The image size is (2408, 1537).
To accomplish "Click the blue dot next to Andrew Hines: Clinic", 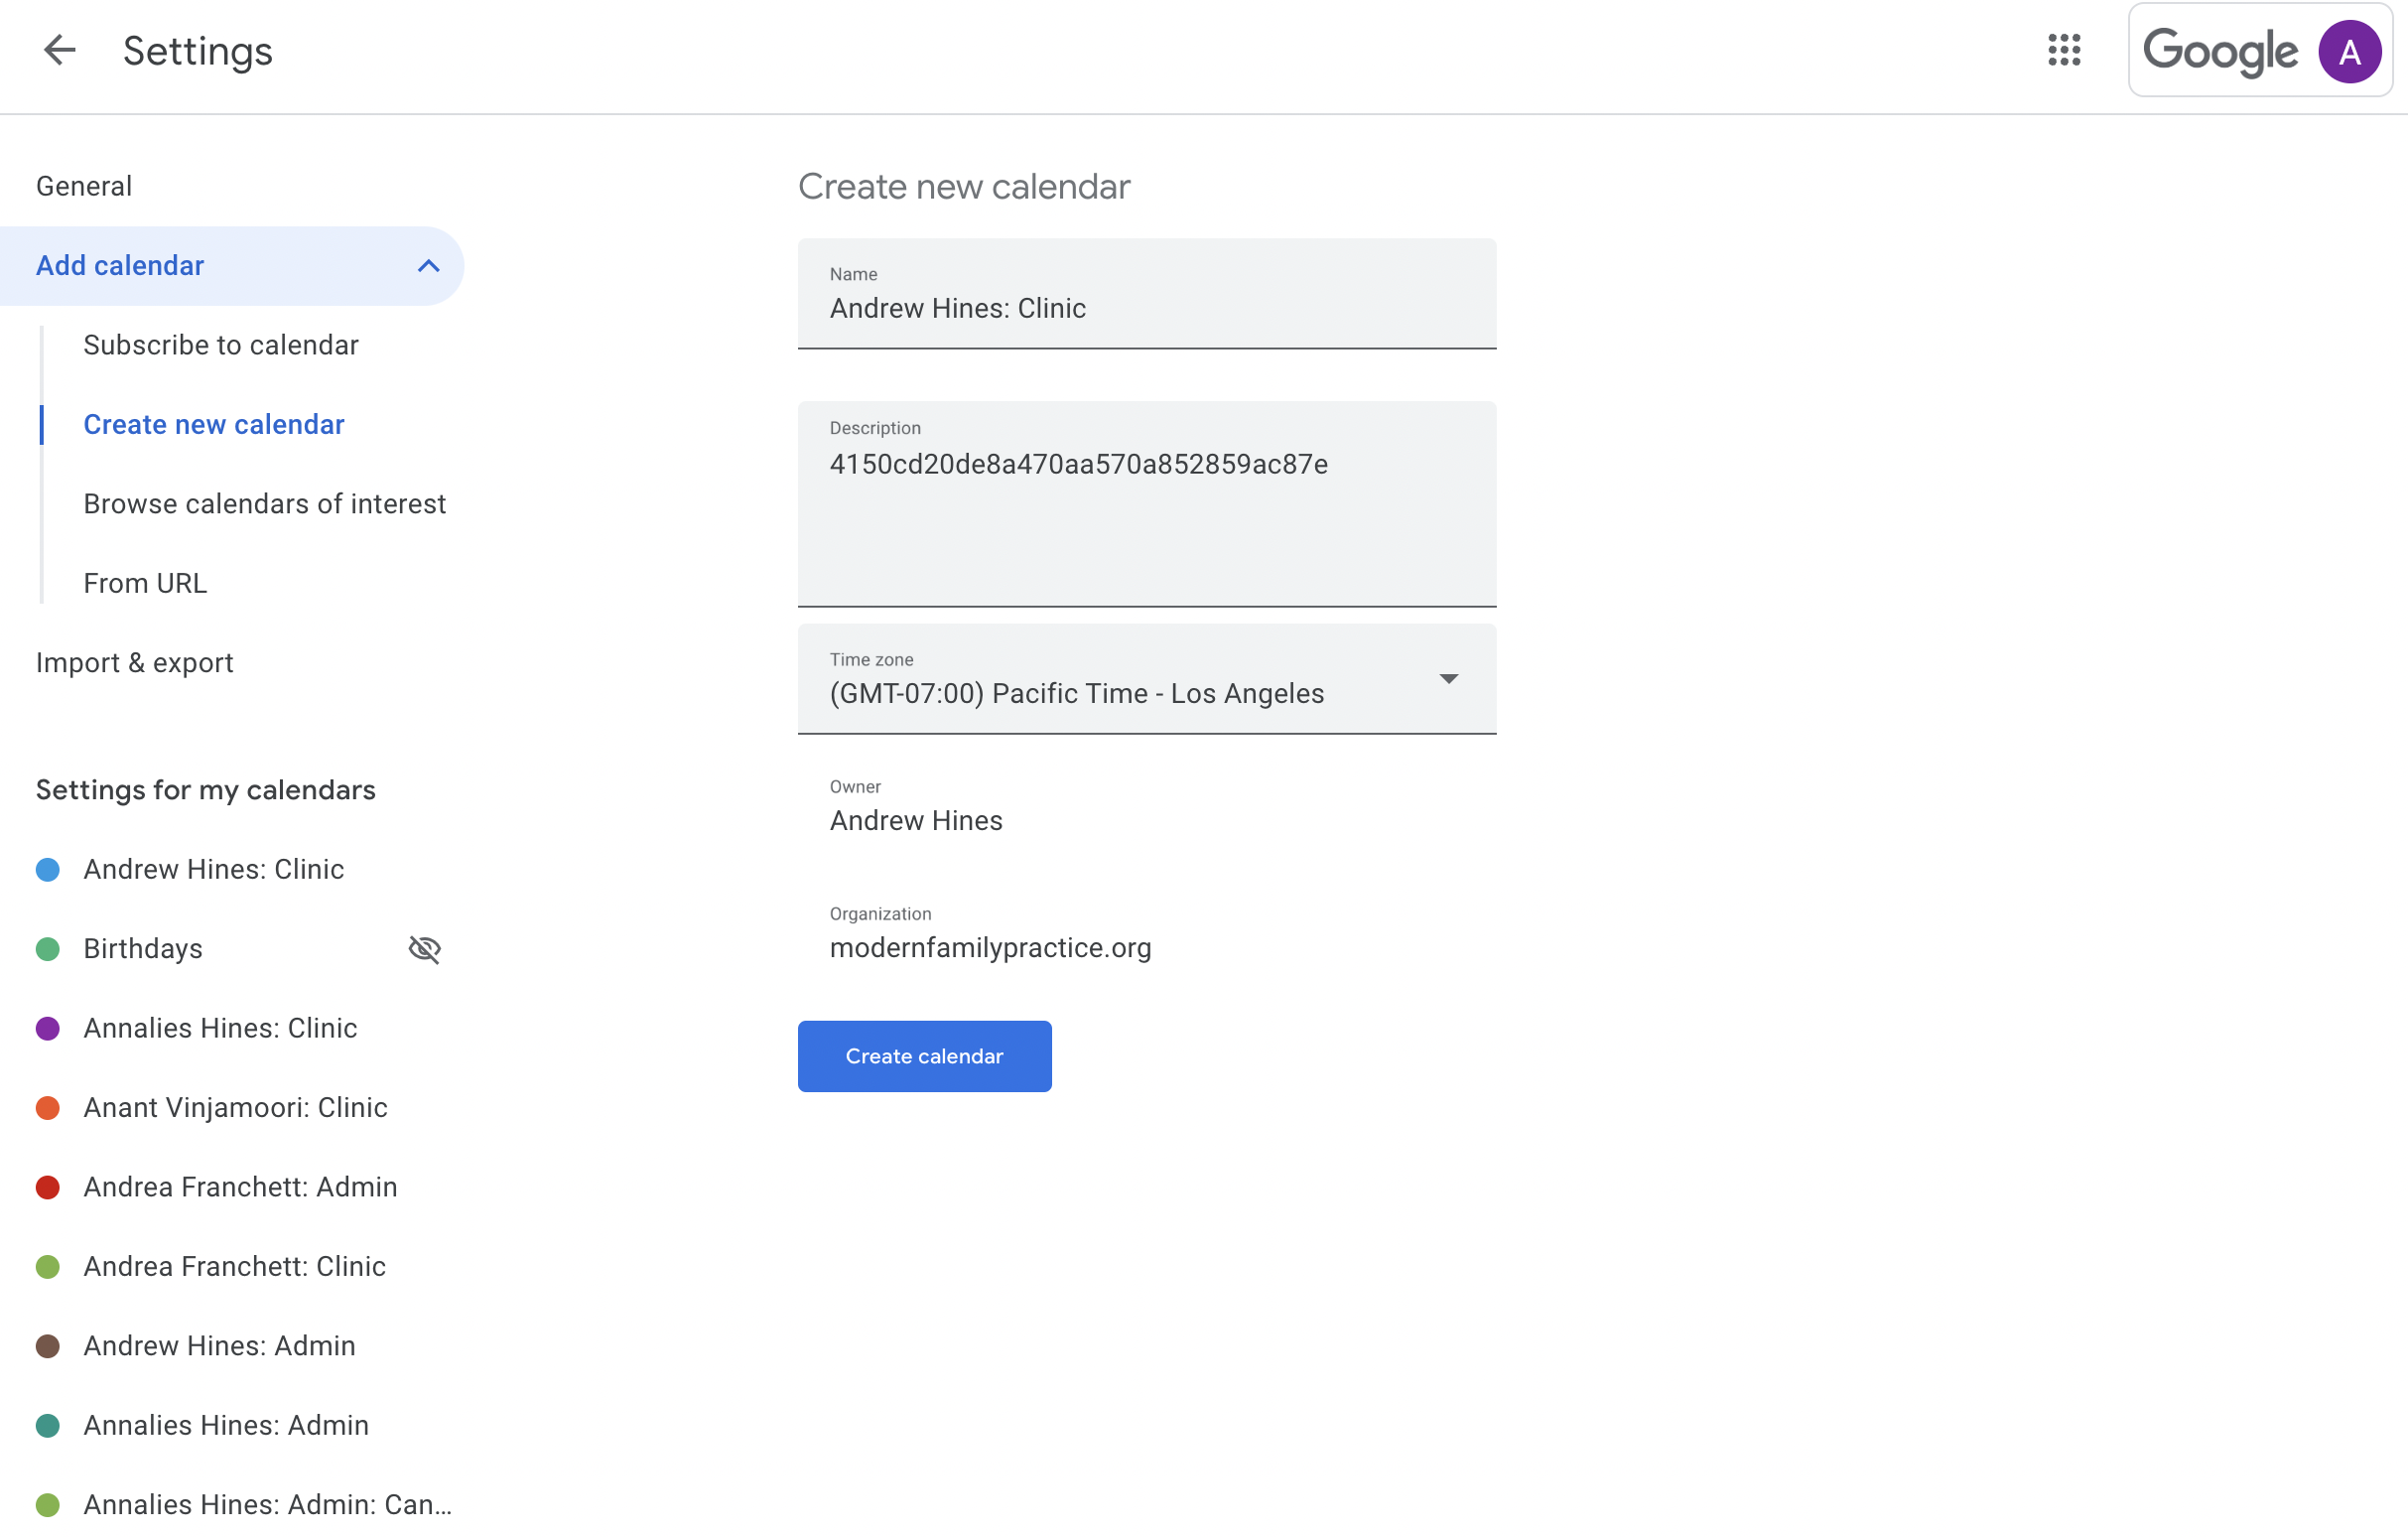I will click(x=47, y=868).
